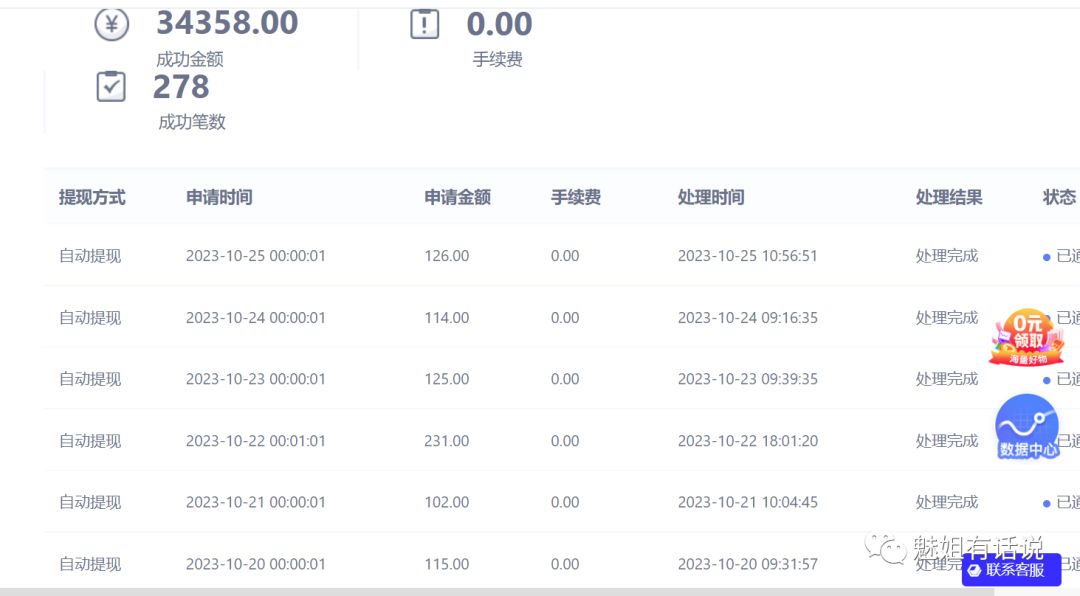The height and width of the screenshot is (596, 1080).
Task: Click the 申请时间 column header
Action: tap(219, 197)
